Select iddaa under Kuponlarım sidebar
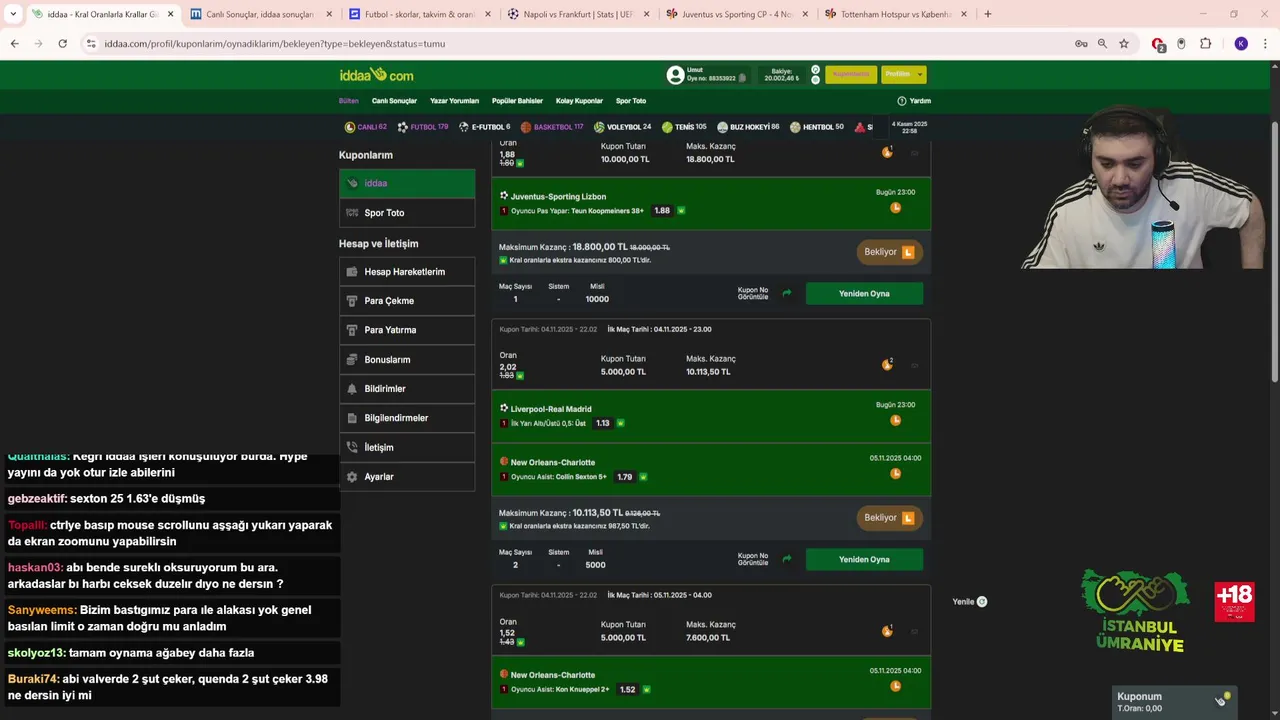1280x720 pixels. point(407,183)
